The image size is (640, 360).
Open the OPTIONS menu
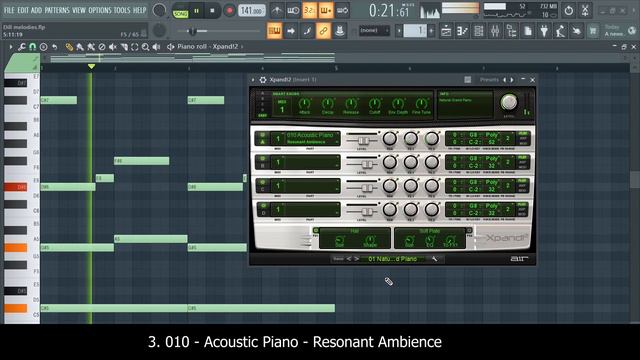click(x=100, y=10)
